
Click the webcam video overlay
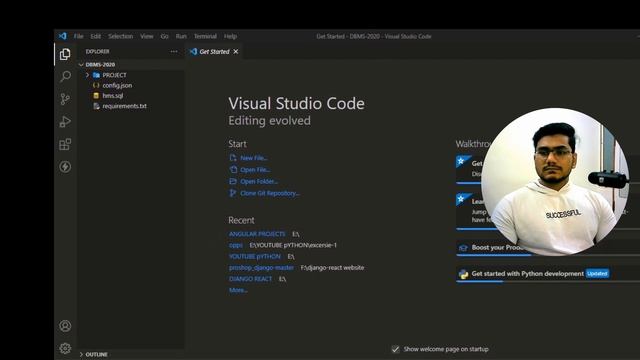555,182
